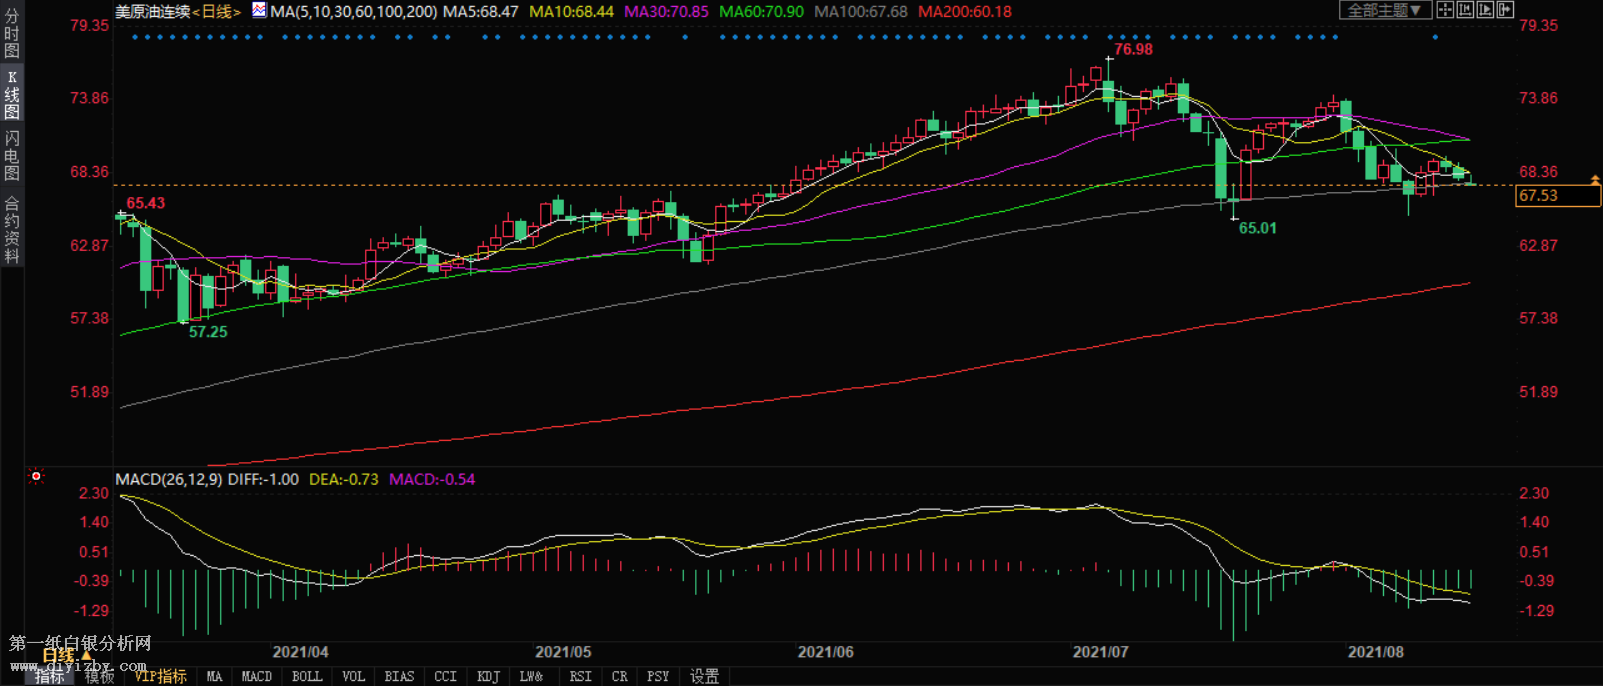1603x686 pixels.
Task: Switch to the K线图 candlestick view
Action: pos(12,95)
